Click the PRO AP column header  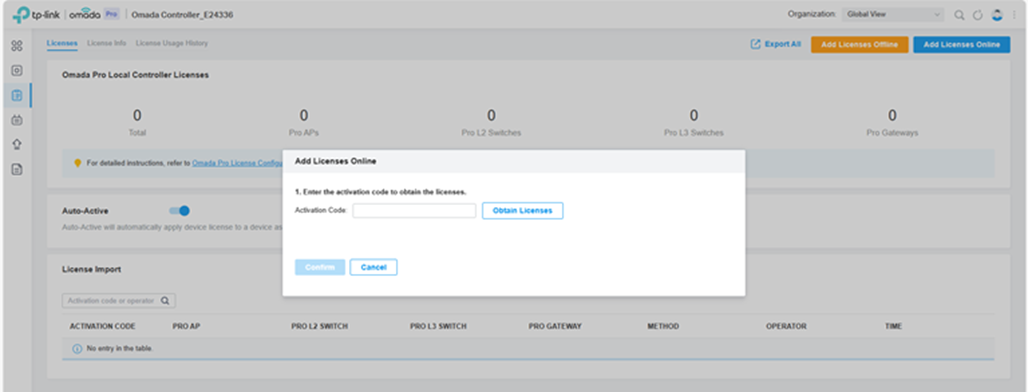186,326
